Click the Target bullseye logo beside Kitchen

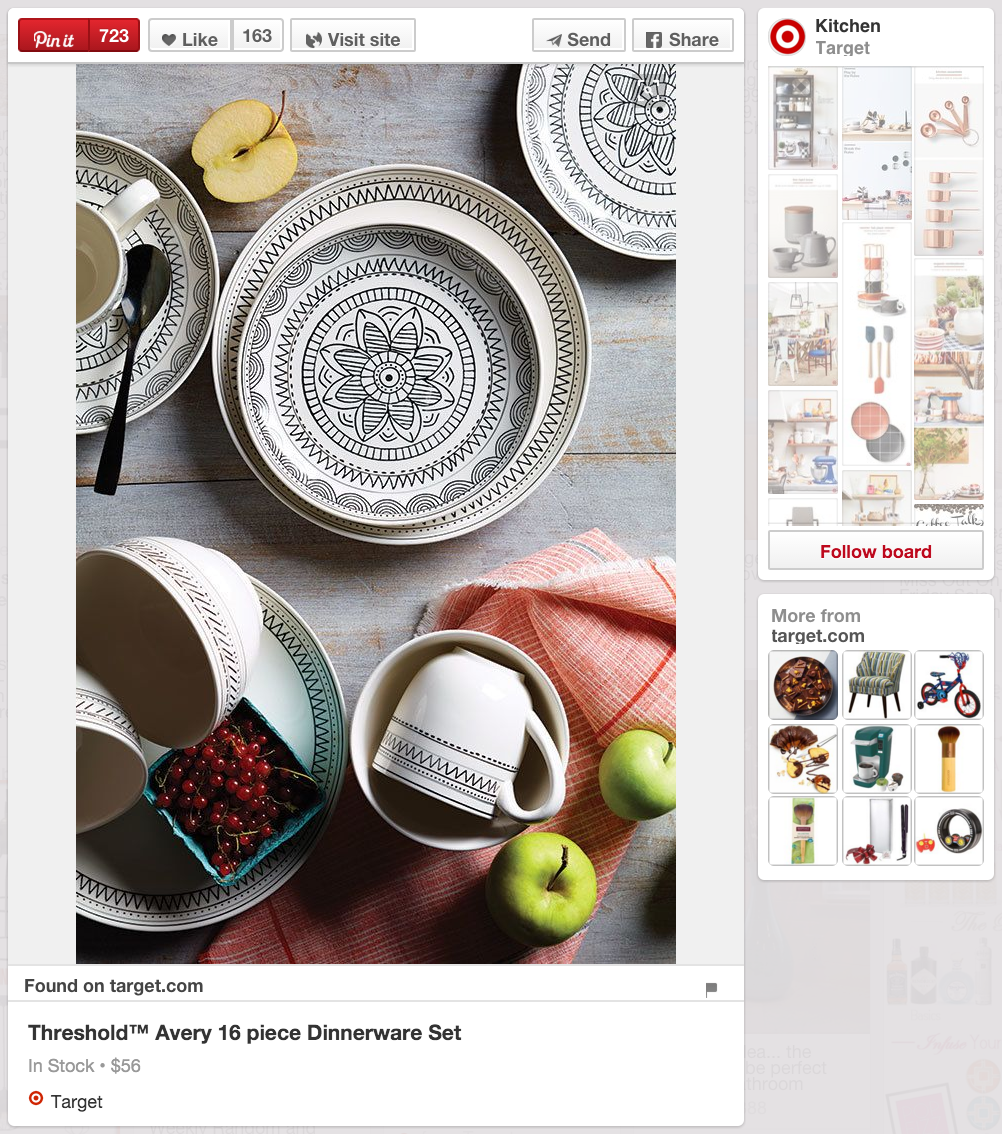(787, 37)
